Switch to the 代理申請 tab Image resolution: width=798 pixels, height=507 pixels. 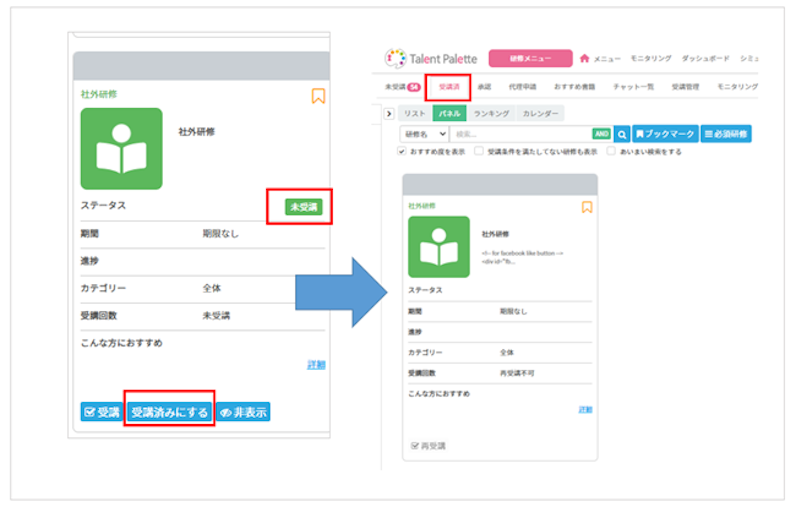coord(523,87)
